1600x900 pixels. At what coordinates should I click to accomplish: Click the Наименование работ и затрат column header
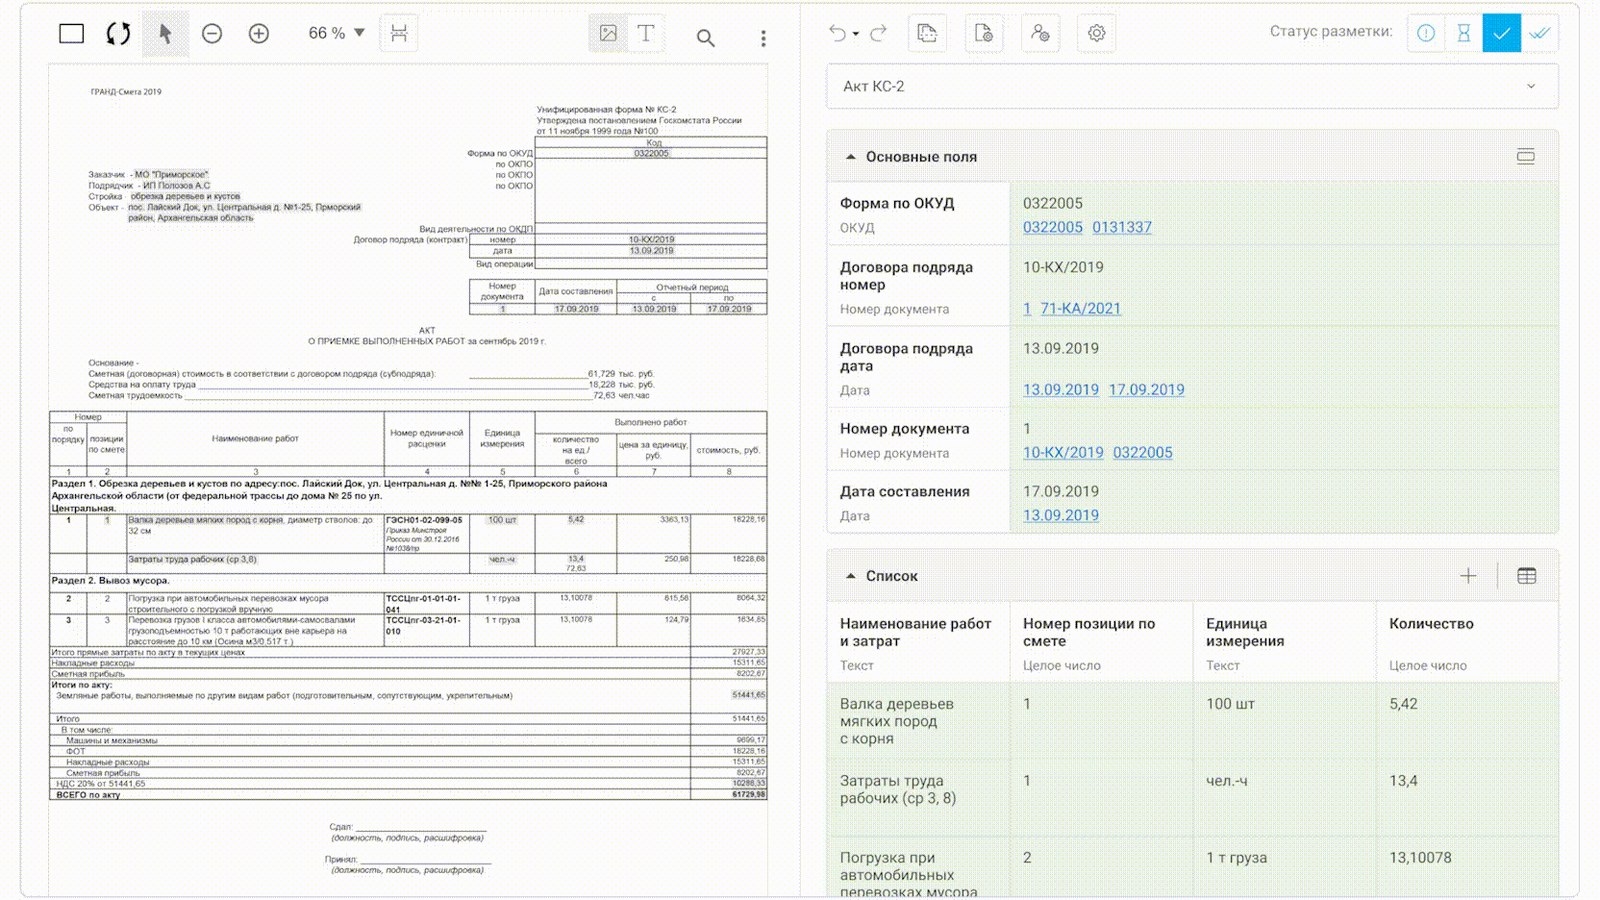click(918, 642)
